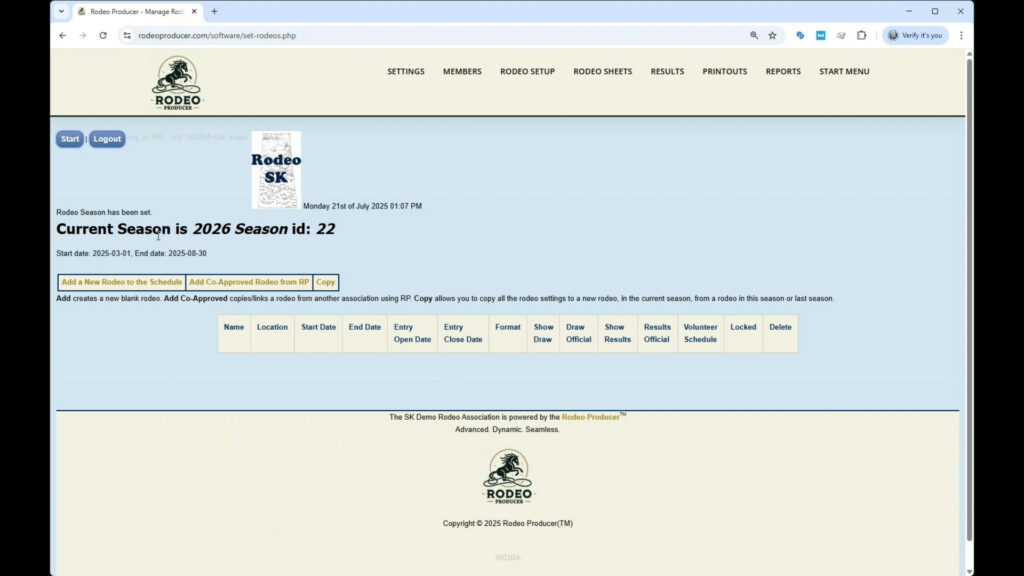Open the tab search chevron

62,11
